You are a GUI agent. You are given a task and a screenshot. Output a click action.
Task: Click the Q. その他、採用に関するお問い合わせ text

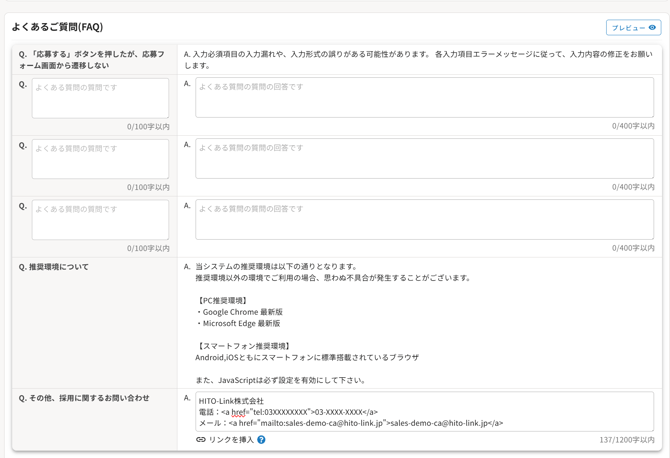[84, 398]
